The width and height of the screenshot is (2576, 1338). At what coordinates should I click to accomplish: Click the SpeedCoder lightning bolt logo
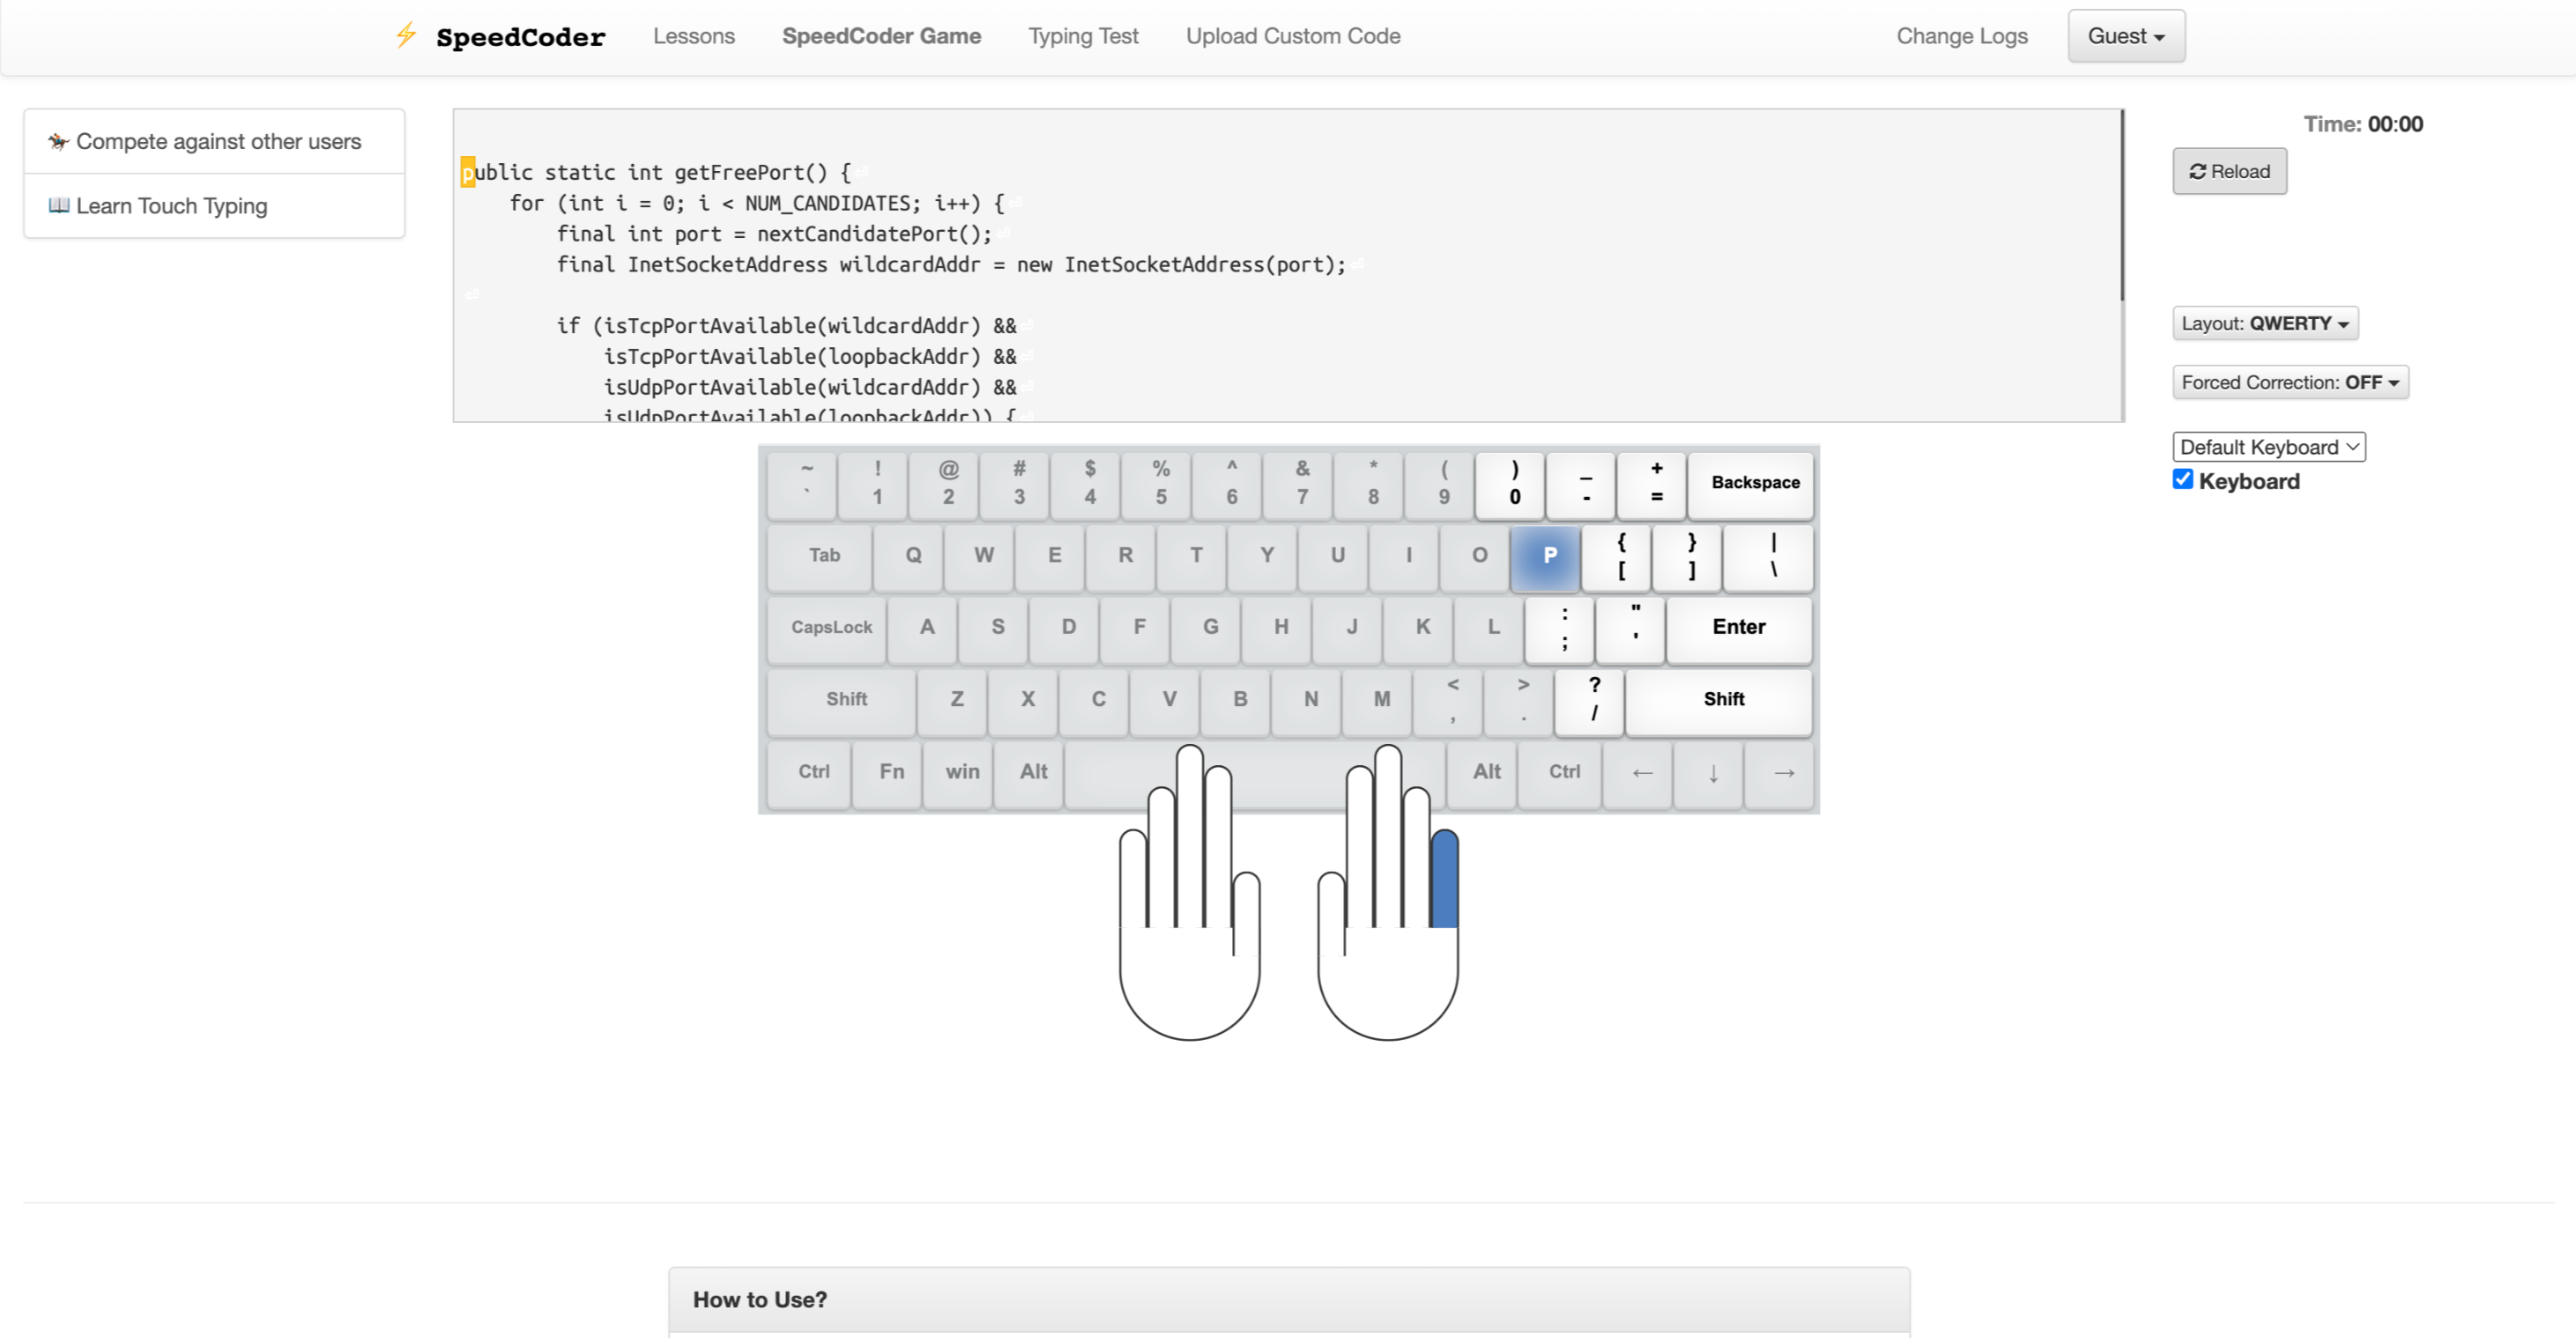click(x=405, y=35)
